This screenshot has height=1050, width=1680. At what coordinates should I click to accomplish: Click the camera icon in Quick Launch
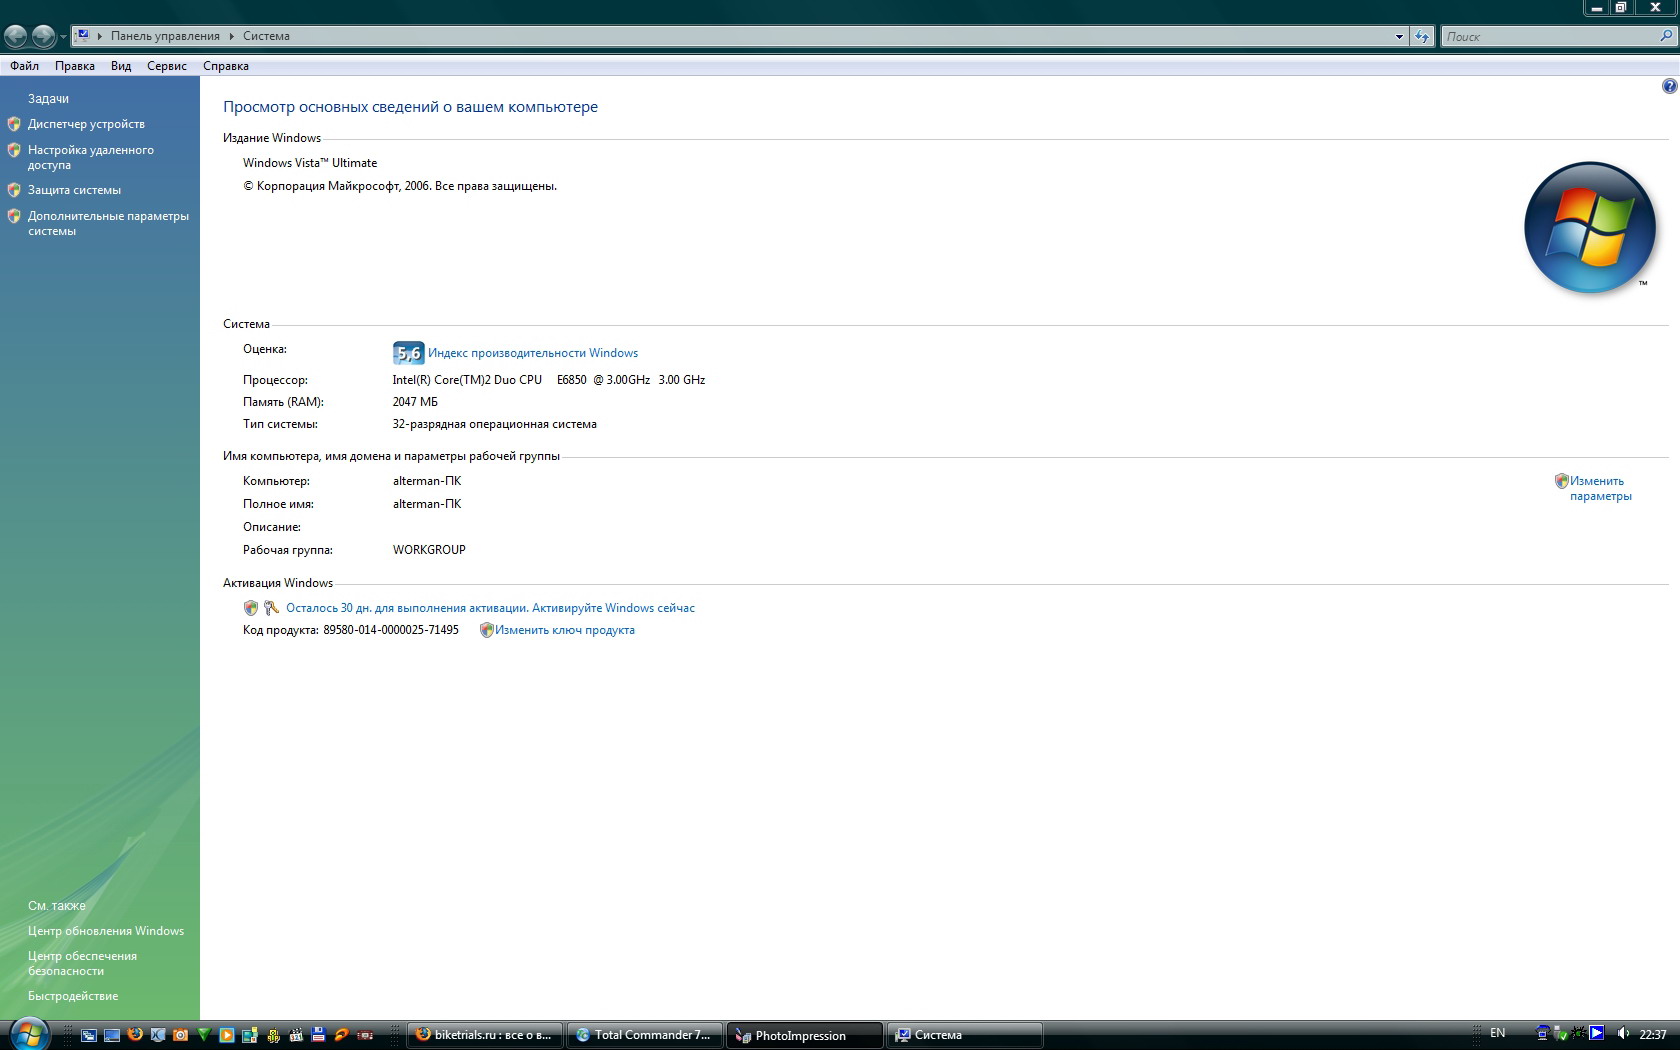181,1035
